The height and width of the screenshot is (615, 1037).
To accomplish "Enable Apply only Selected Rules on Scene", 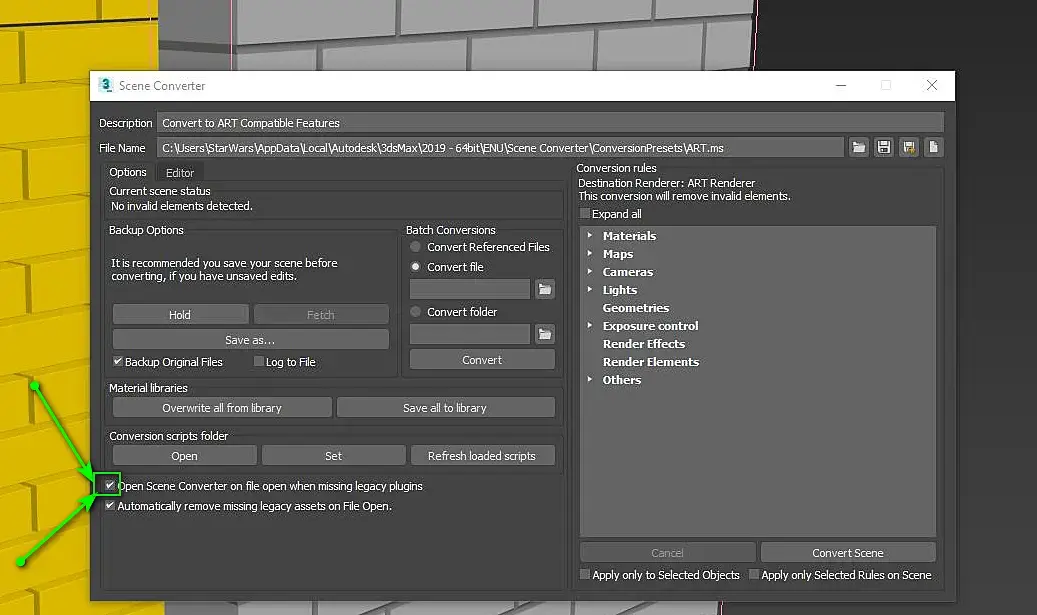I will (x=753, y=574).
